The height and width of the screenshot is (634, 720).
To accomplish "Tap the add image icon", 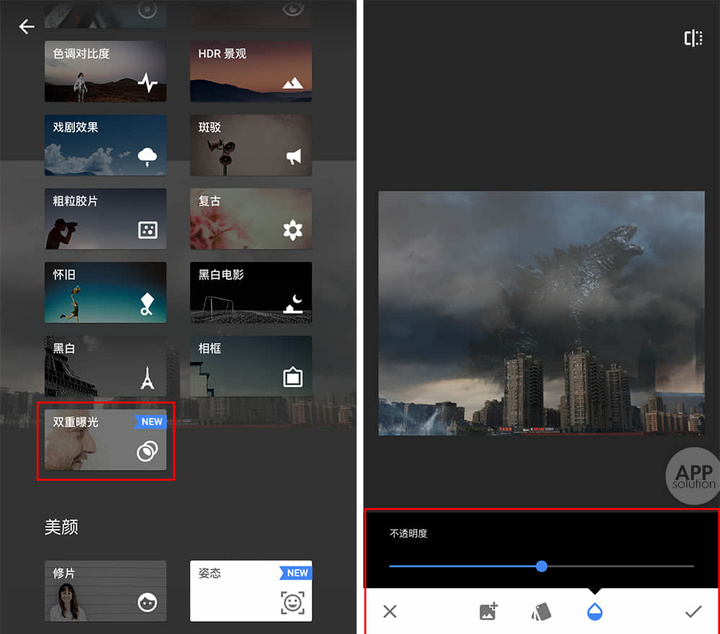I will 488,611.
